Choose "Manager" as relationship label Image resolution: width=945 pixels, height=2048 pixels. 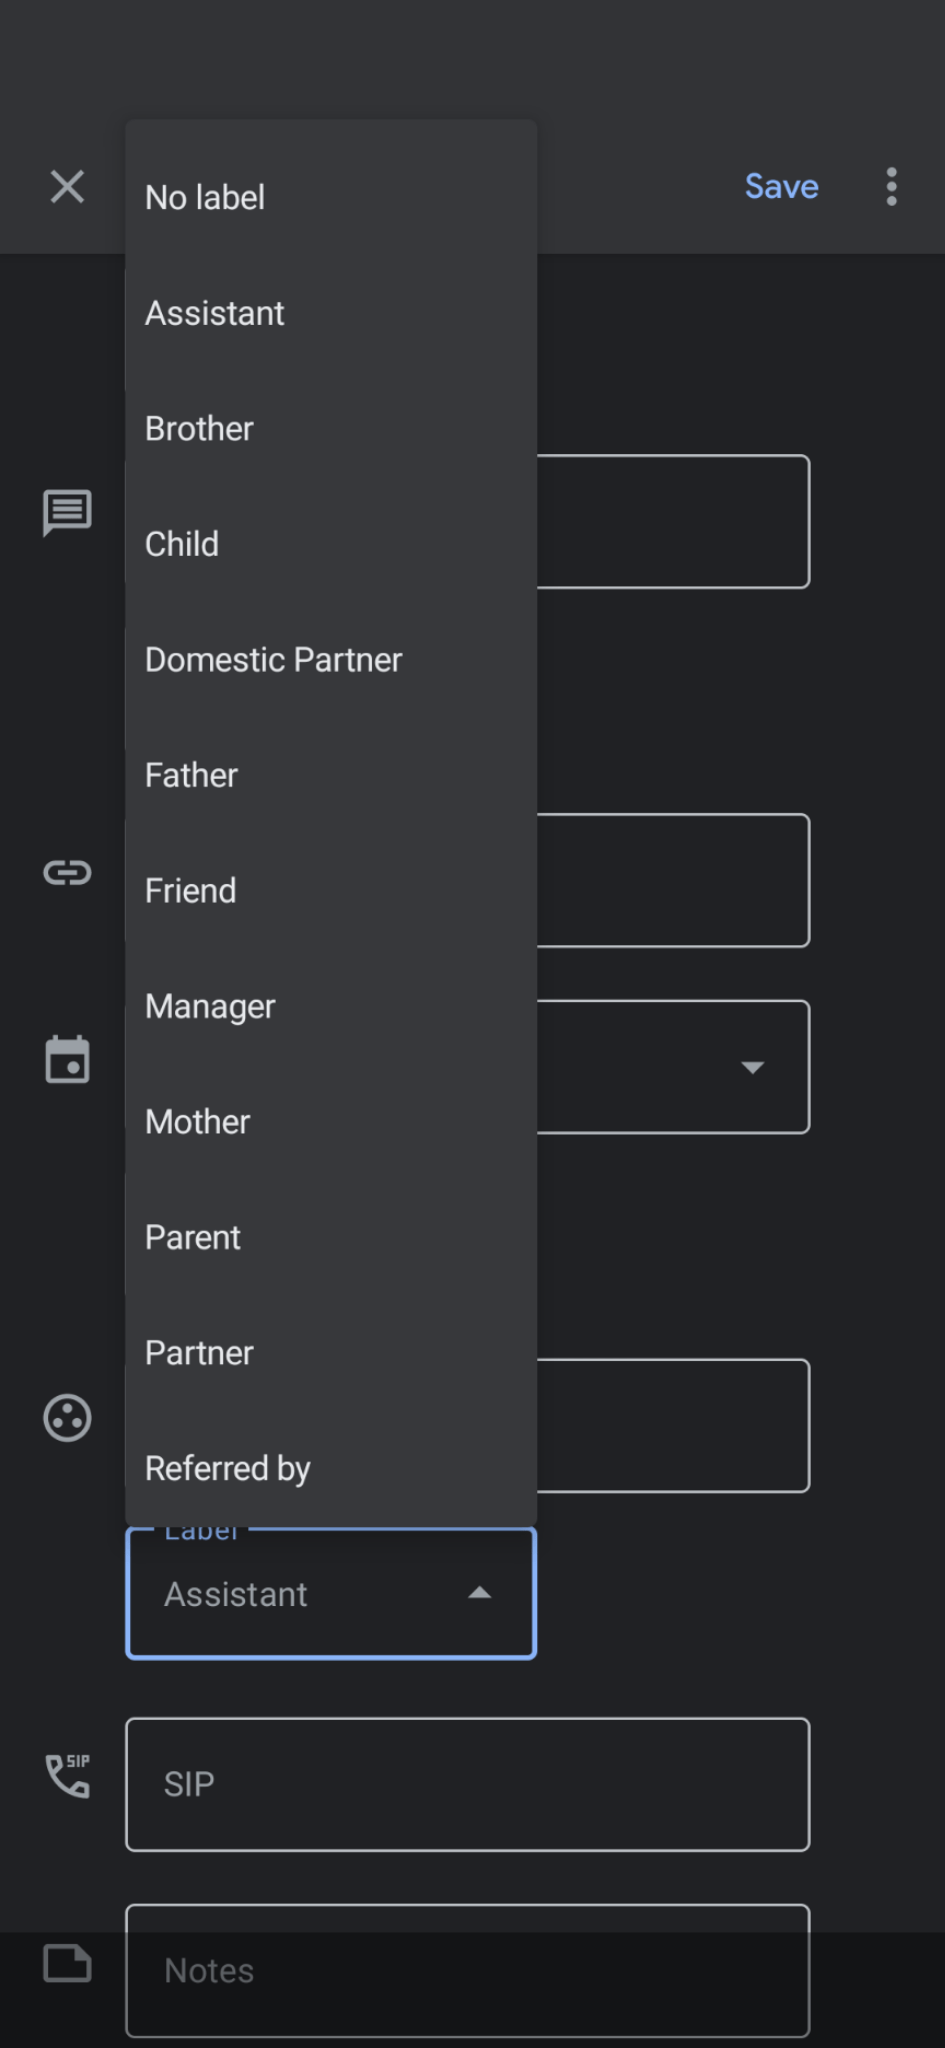pyautogui.click(x=210, y=1006)
